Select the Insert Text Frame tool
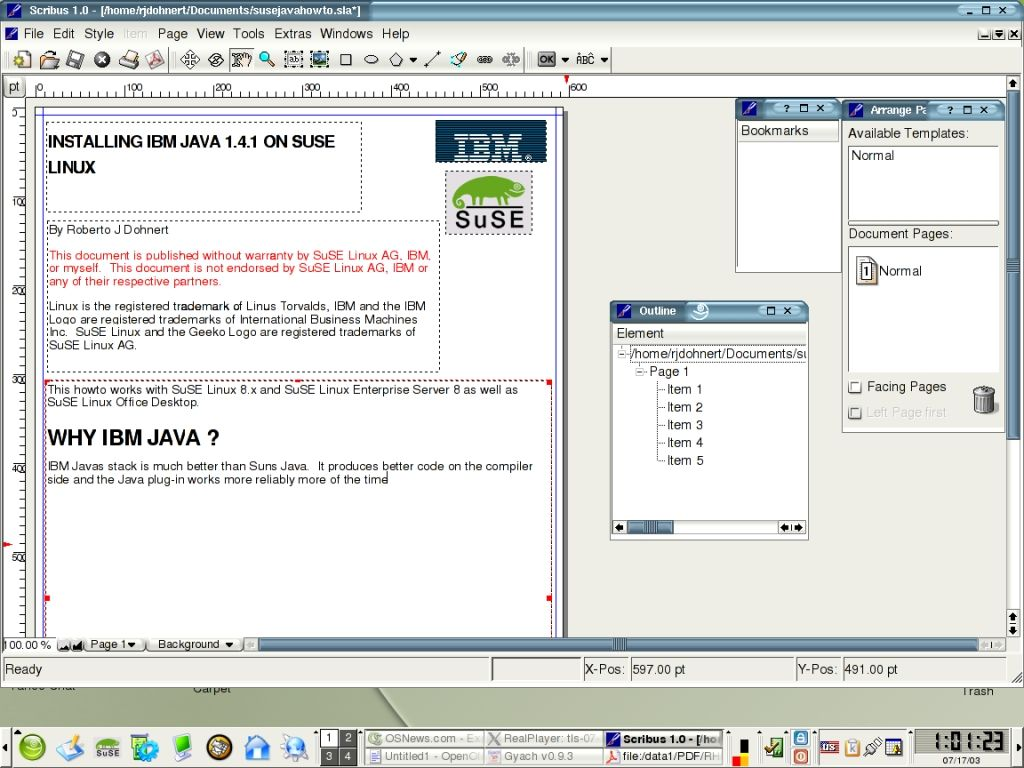The image size is (1024, 768). point(293,60)
